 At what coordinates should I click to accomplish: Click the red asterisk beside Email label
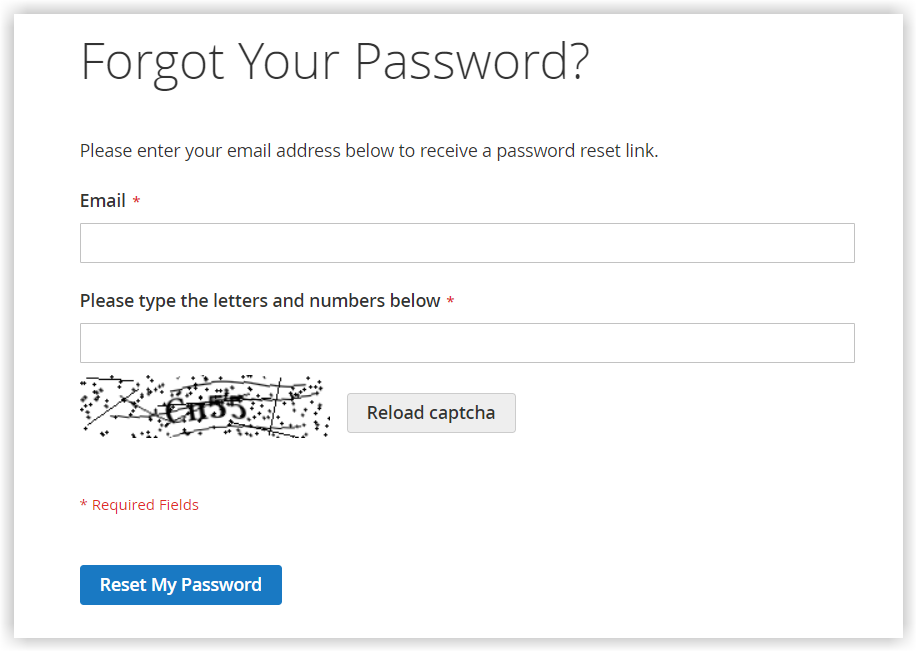coord(136,200)
